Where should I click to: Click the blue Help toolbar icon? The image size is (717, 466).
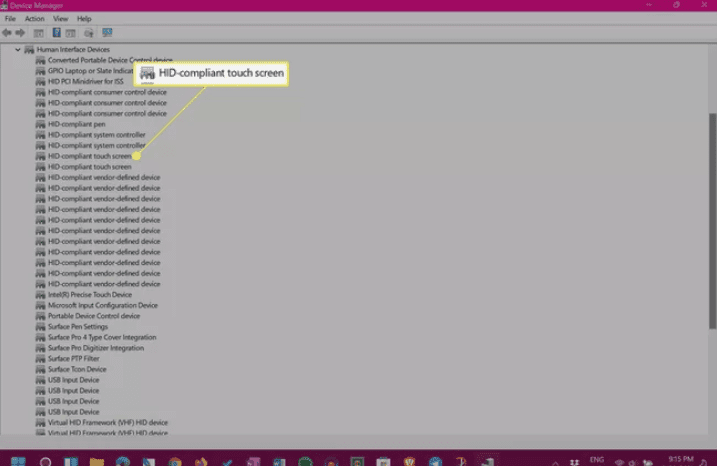tap(56, 32)
